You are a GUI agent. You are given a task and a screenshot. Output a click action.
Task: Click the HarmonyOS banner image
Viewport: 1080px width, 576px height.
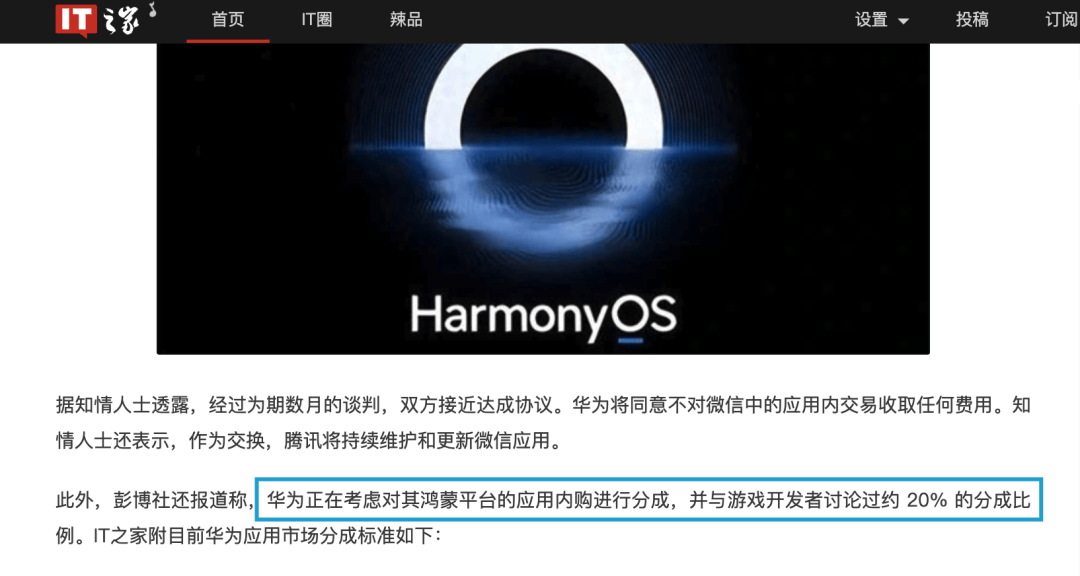[x=543, y=198]
